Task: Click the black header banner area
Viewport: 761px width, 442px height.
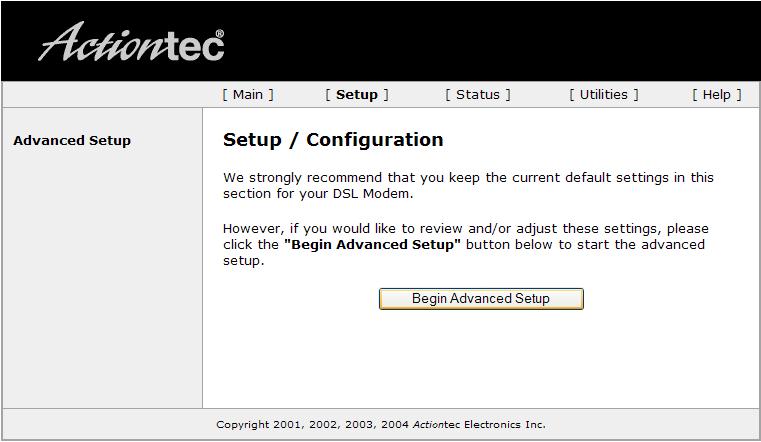Action: coord(485,41)
